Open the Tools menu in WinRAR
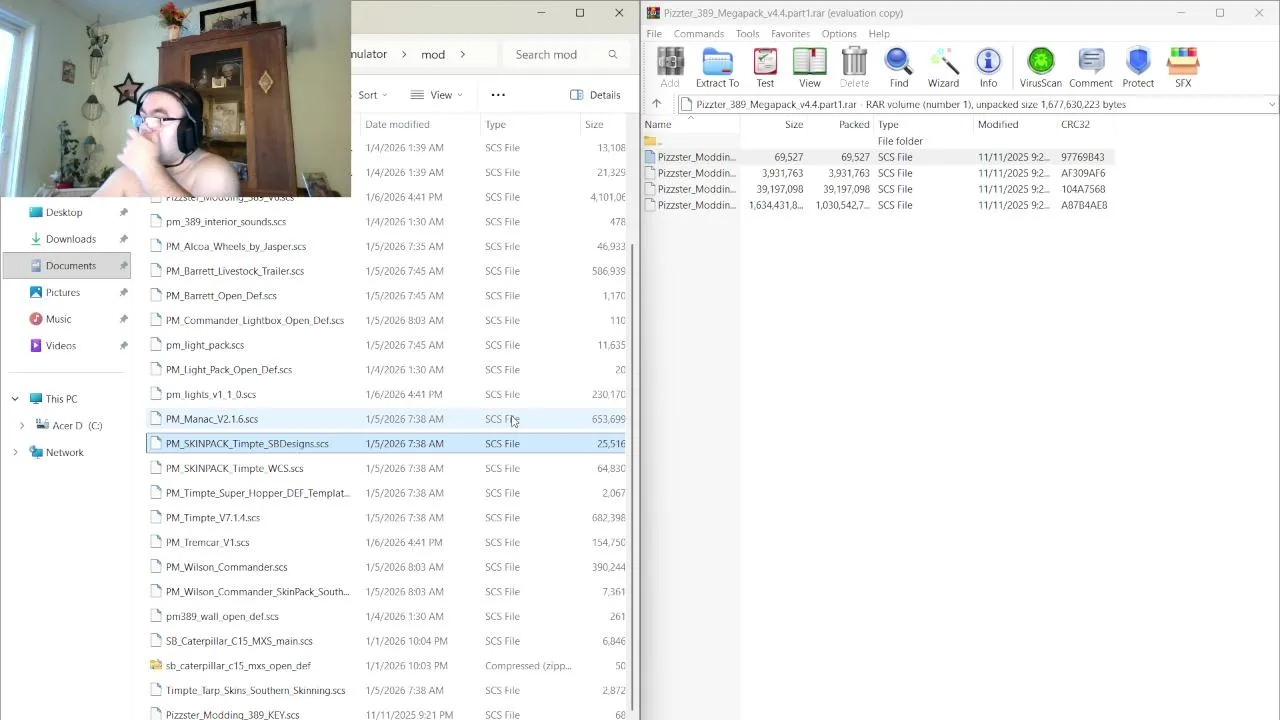Image resolution: width=1280 pixels, height=720 pixels. tap(748, 34)
